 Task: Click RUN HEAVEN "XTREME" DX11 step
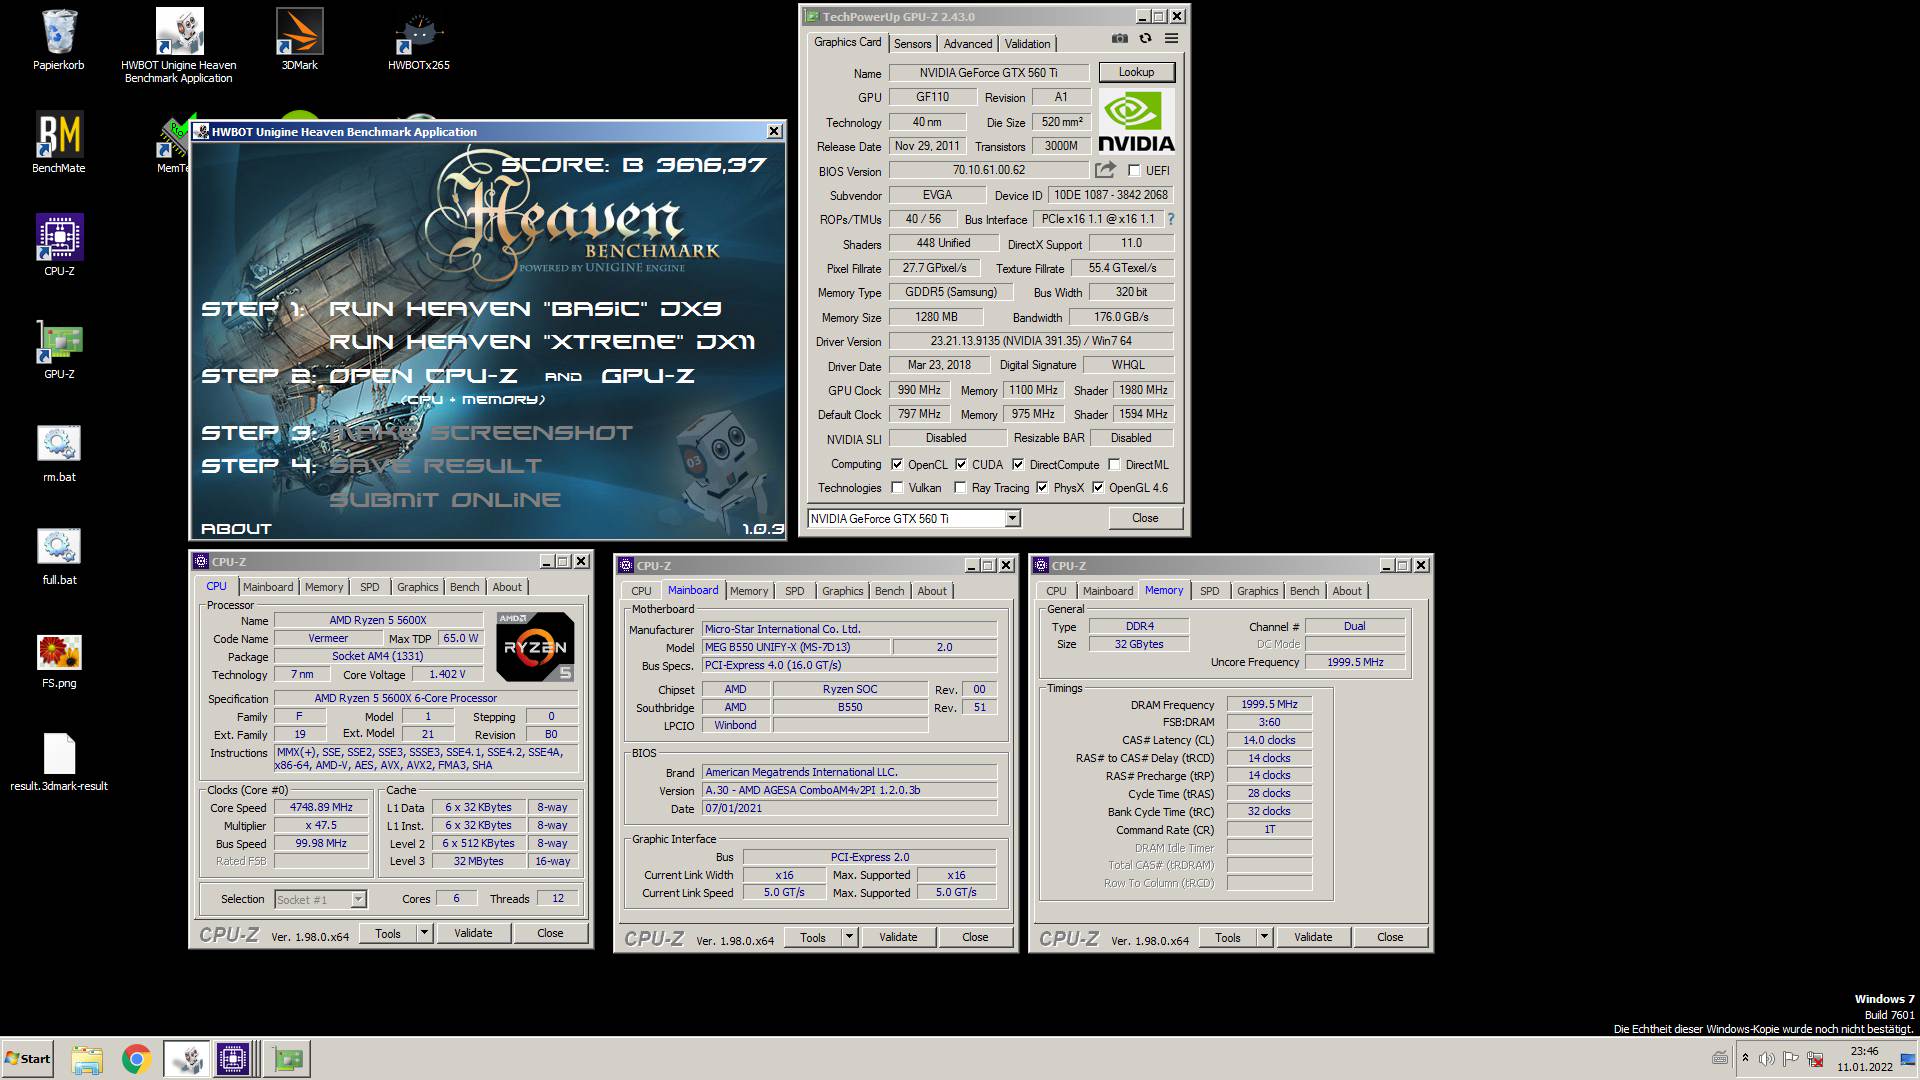[542, 342]
